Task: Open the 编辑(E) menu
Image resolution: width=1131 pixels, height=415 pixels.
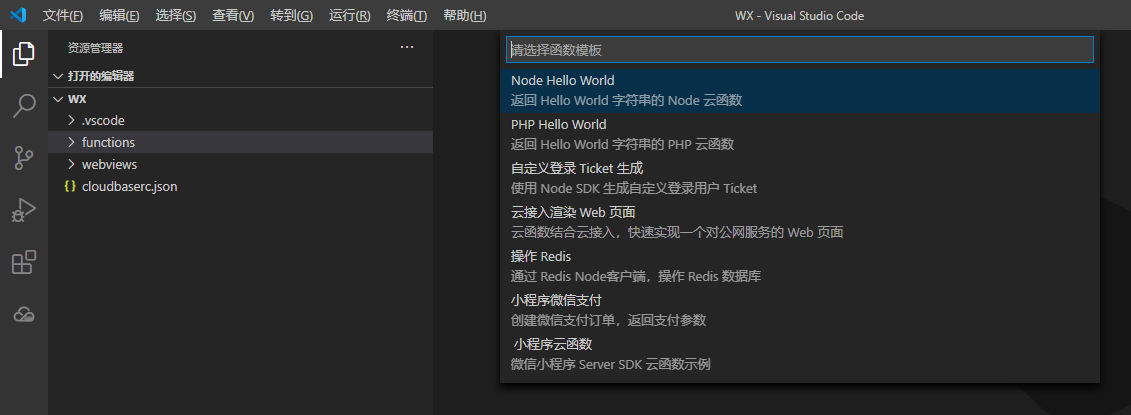Action: (119, 15)
